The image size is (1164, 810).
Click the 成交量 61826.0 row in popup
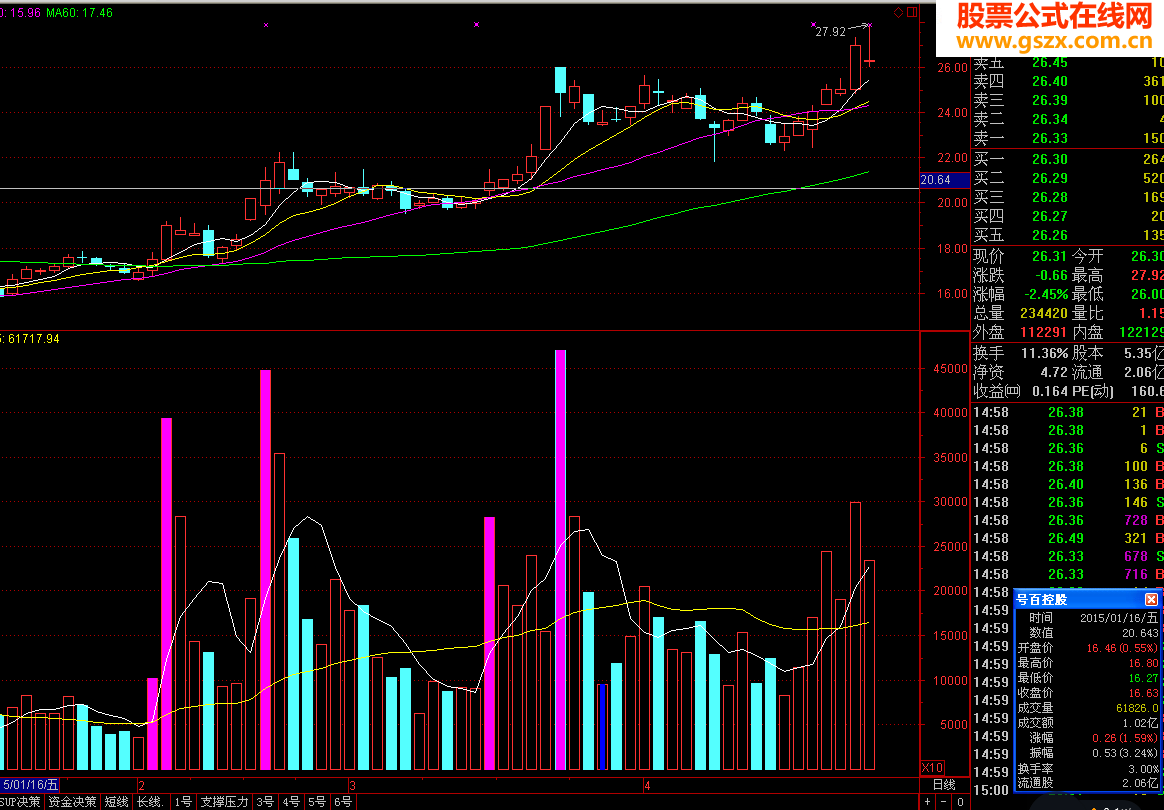tap(1088, 708)
